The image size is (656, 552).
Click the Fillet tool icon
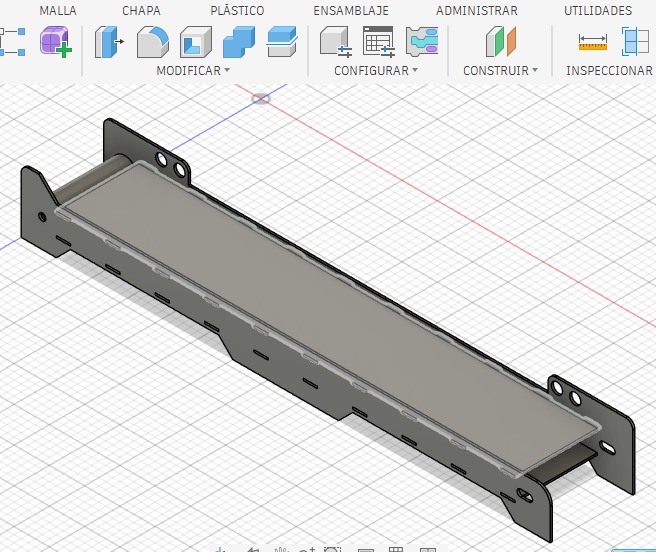tap(153, 41)
